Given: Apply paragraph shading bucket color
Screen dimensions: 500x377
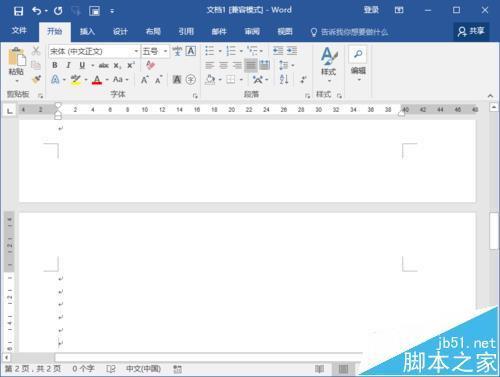Looking at the screenshot, I should [x=210, y=80].
